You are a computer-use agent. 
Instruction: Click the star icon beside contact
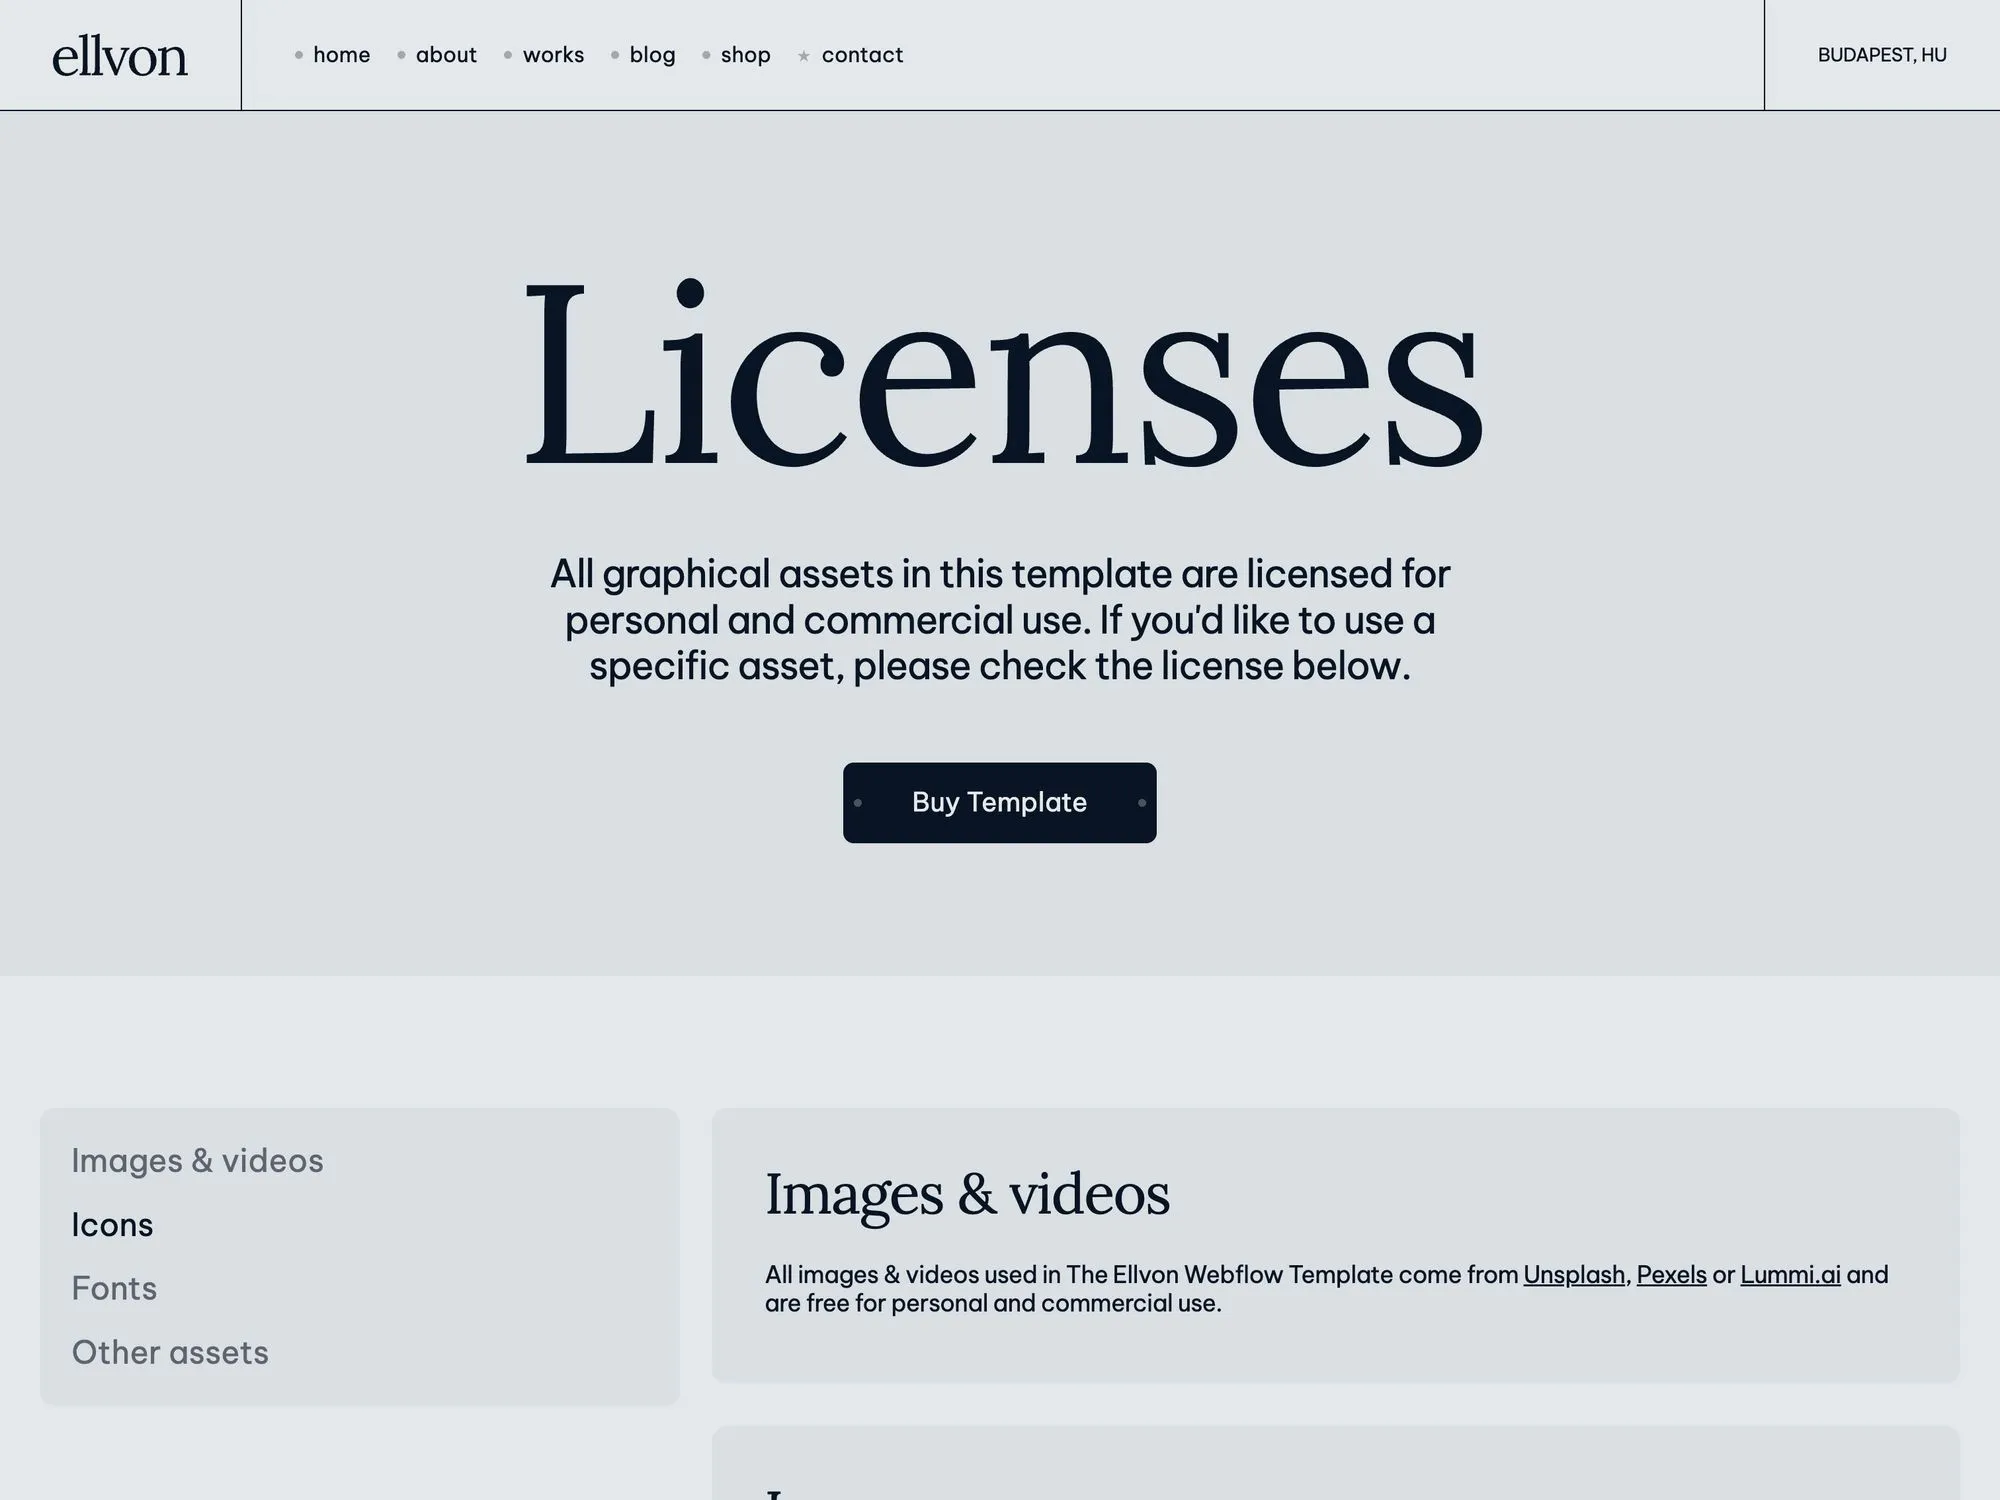click(x=803, y=56)
